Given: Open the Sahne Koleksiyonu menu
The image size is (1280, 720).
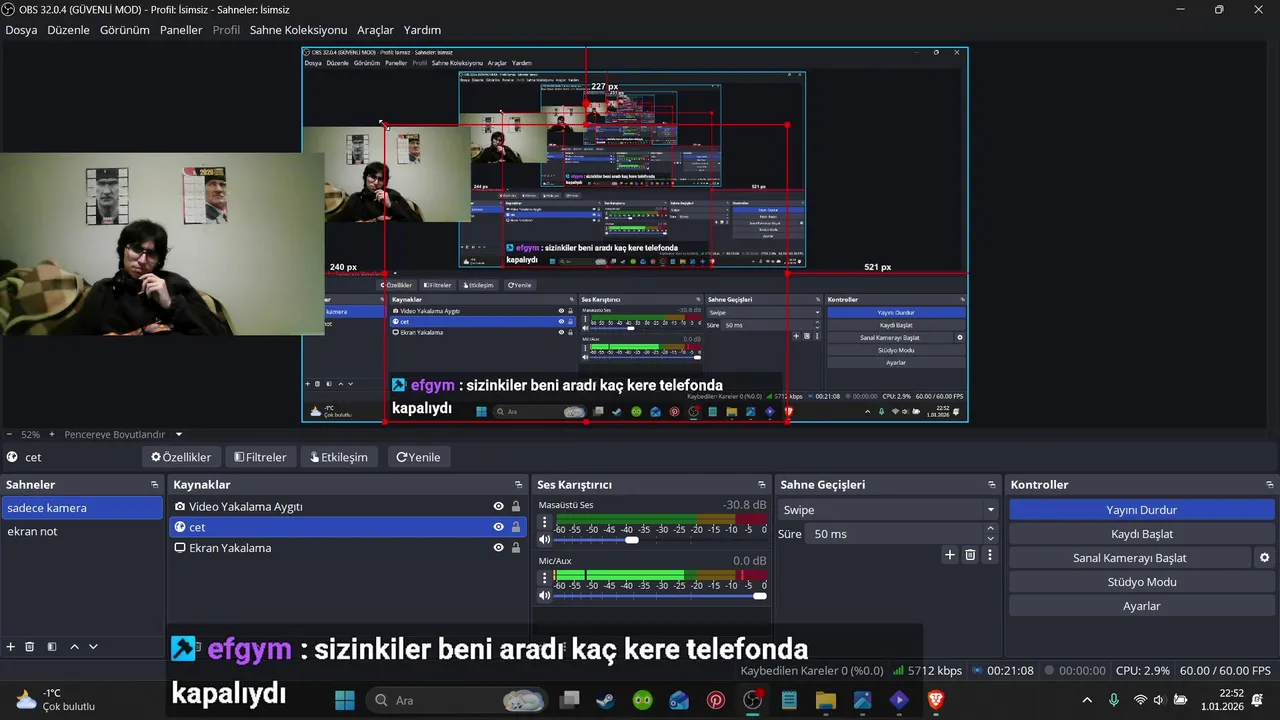Looking at the screenshot, I should pyautogui.click(x=298, y=30).
